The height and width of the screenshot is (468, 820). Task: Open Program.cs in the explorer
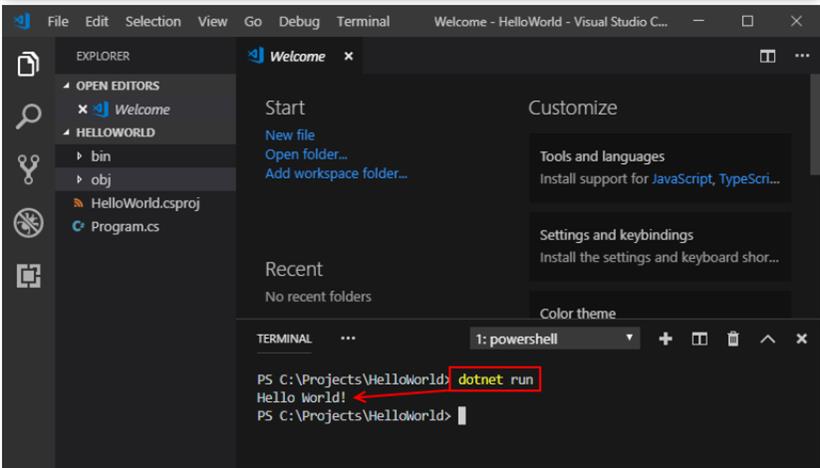pyautogui.click(x=145, y=226)
